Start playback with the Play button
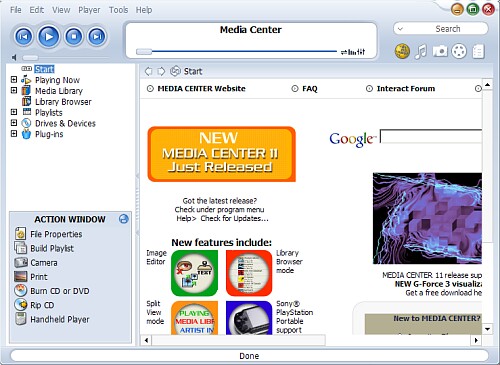The image size is (500, 365). pyautogui.click(x=49, y=36)
